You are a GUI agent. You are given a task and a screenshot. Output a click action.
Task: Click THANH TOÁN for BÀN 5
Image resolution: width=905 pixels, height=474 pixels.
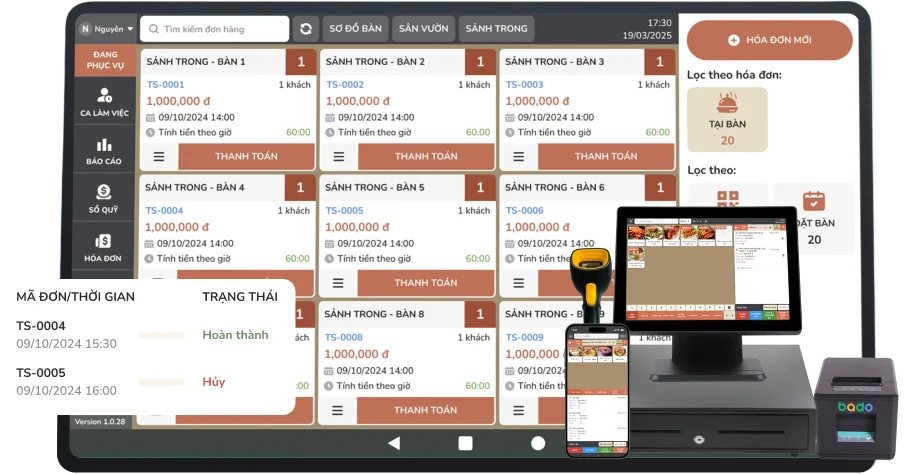point(426,283)
